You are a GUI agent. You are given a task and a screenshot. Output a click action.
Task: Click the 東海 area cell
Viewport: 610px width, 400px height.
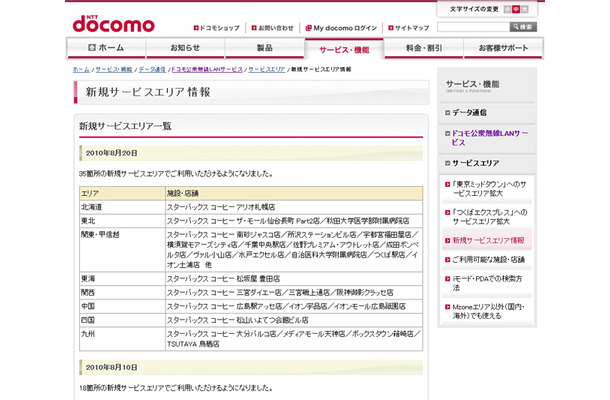point(123,279)
